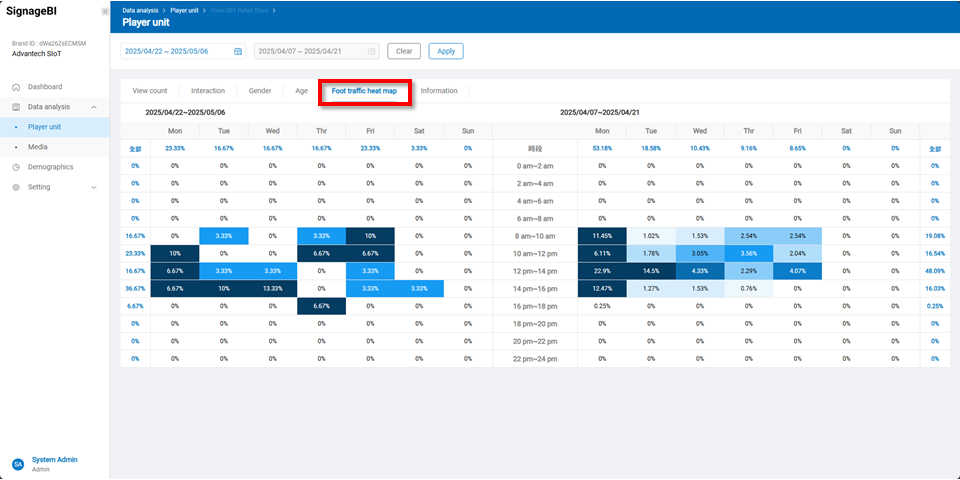The height and width of the screenshot is (480, 960).
Task: Click the 22.9% Monday heat map cell
Action: coord(602,271)
